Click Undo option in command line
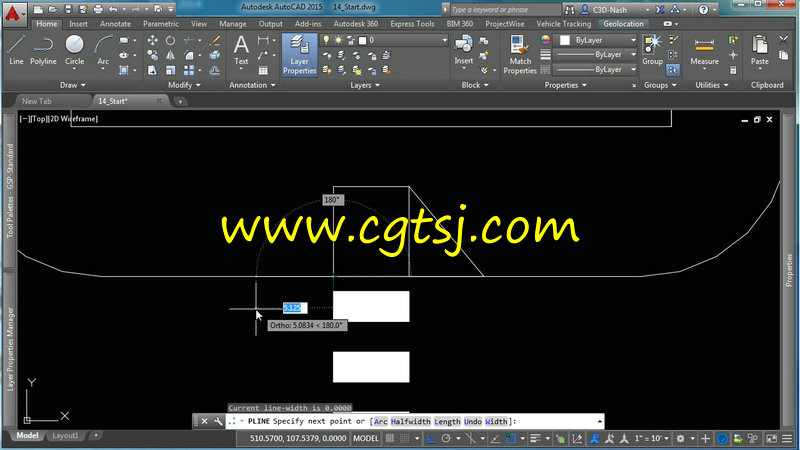The width and height of the screenshot is (800, 450). [473, 421]
